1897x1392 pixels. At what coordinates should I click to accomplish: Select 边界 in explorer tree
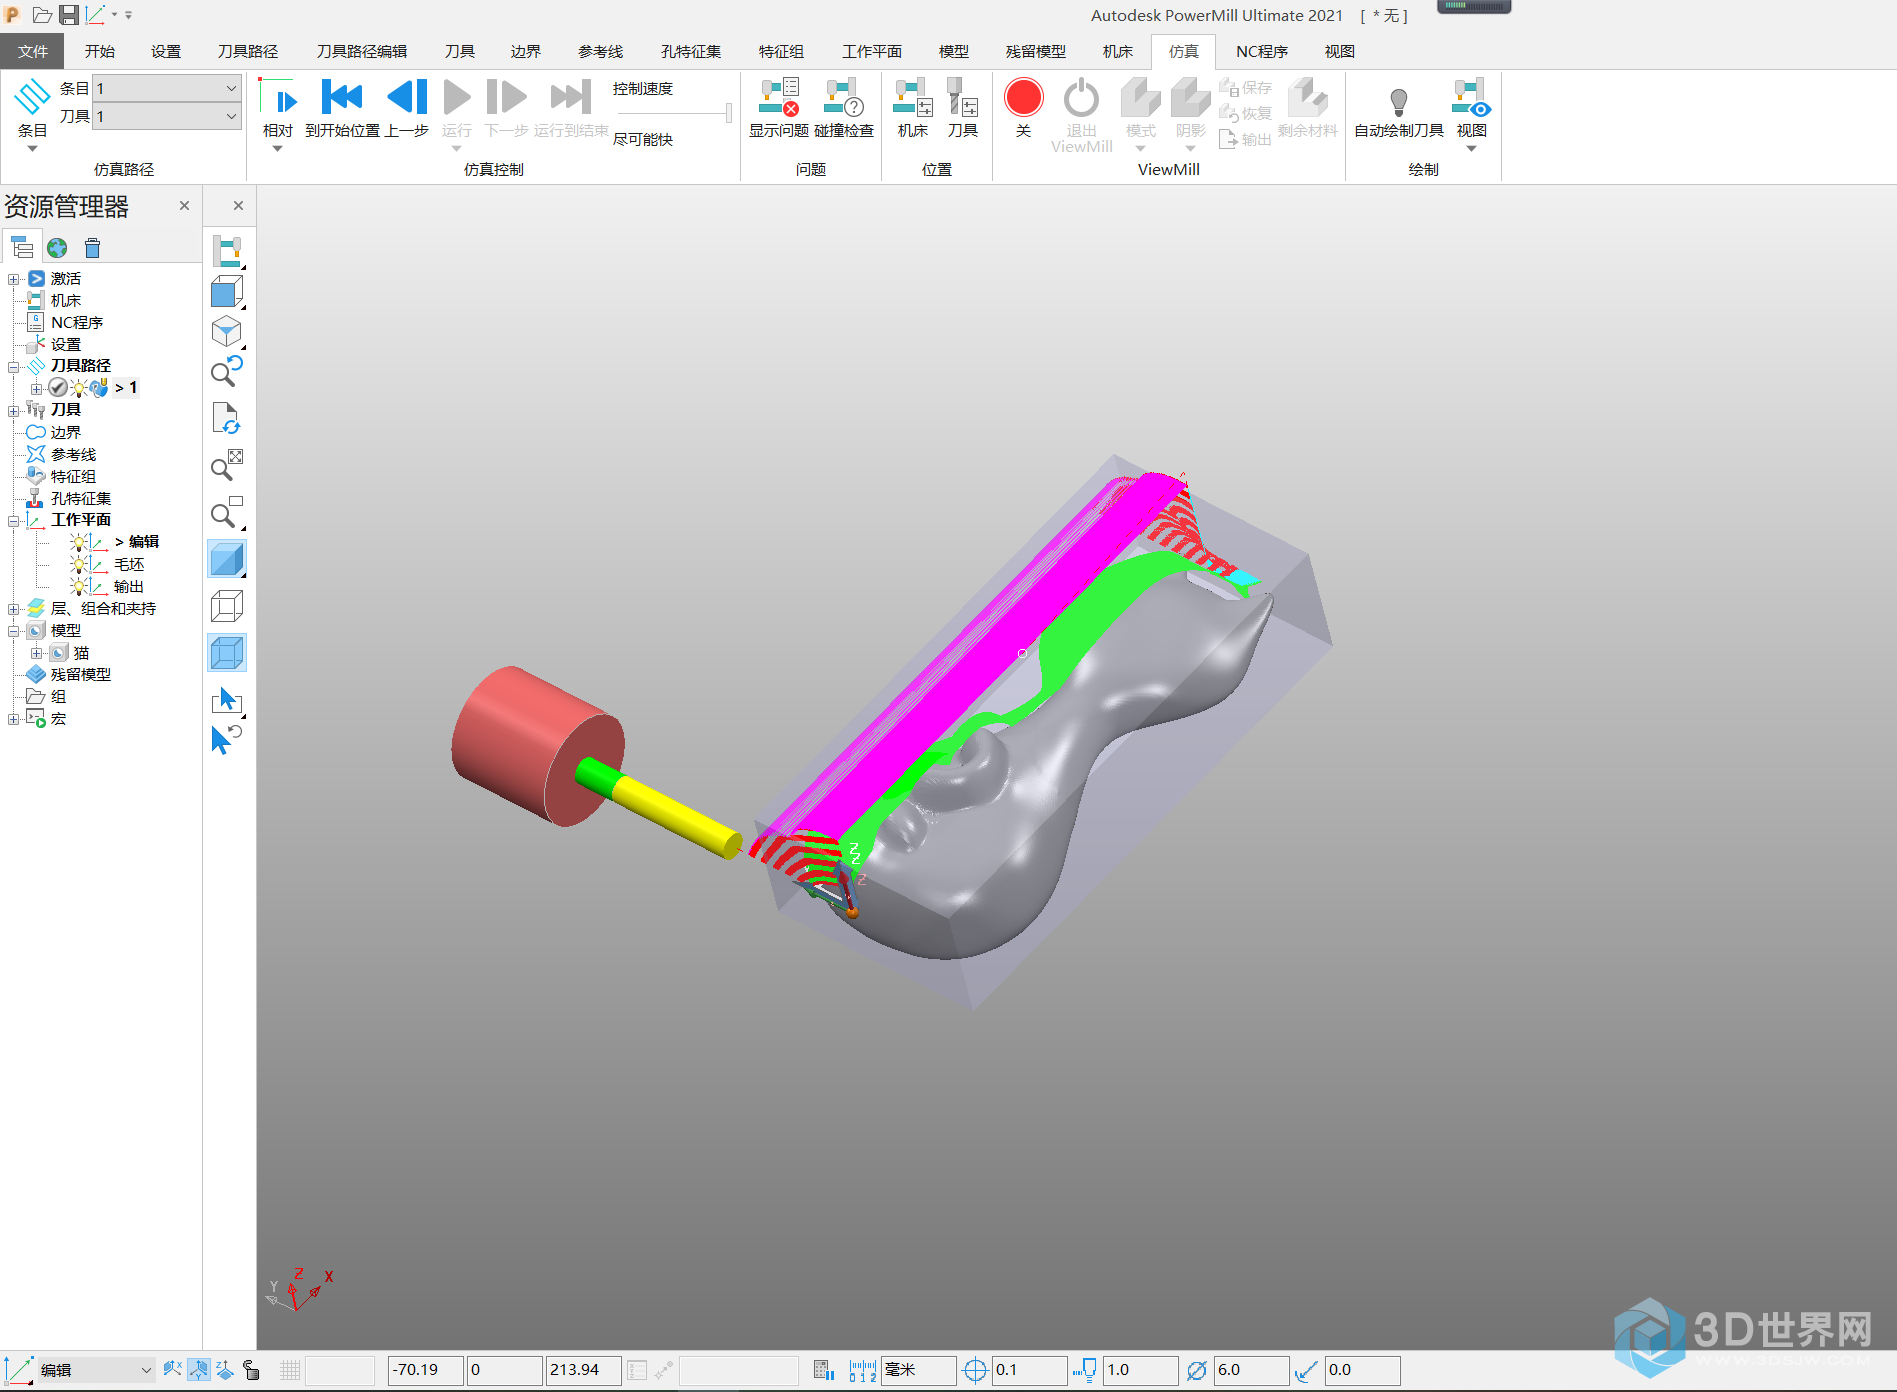pos(66,432)
